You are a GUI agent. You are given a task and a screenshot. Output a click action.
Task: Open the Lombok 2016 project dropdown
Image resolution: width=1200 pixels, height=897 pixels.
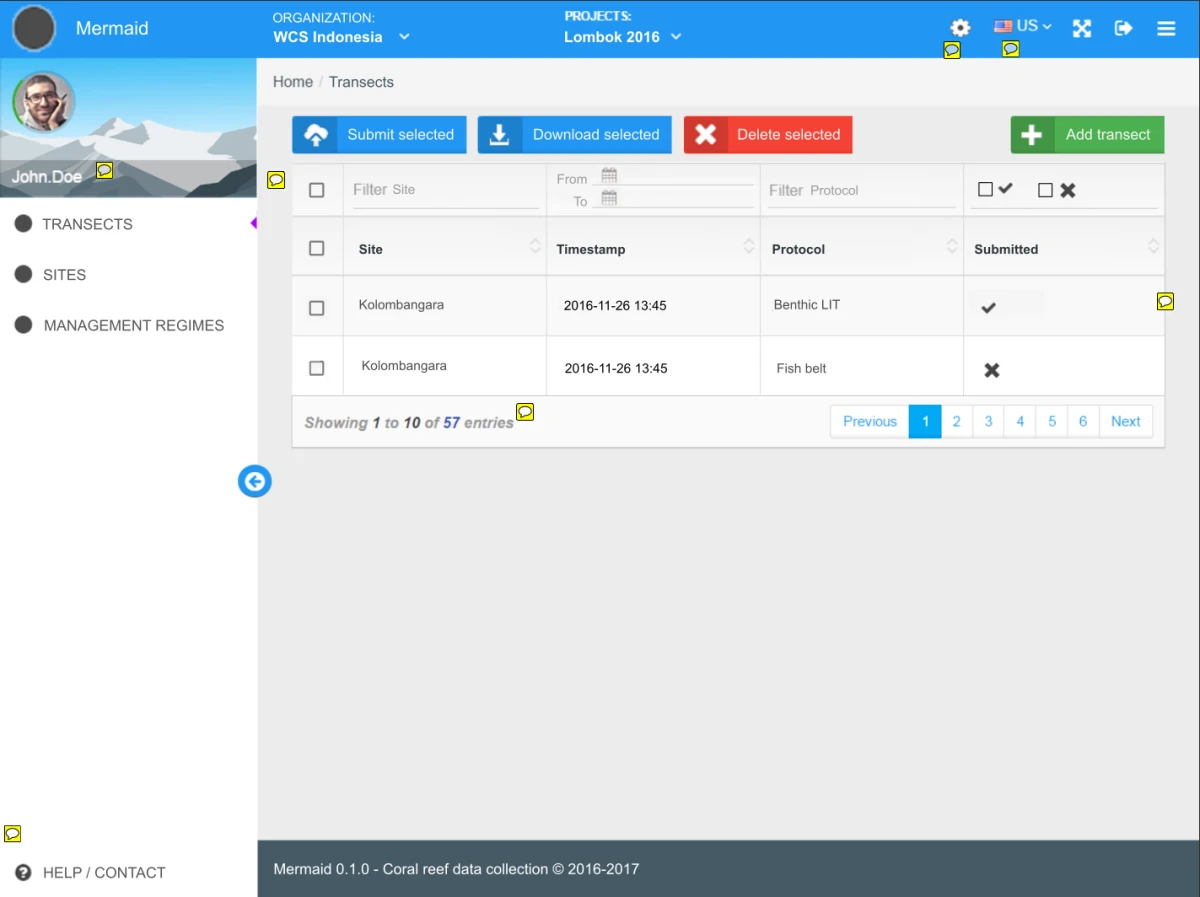[x=622, y=37]
